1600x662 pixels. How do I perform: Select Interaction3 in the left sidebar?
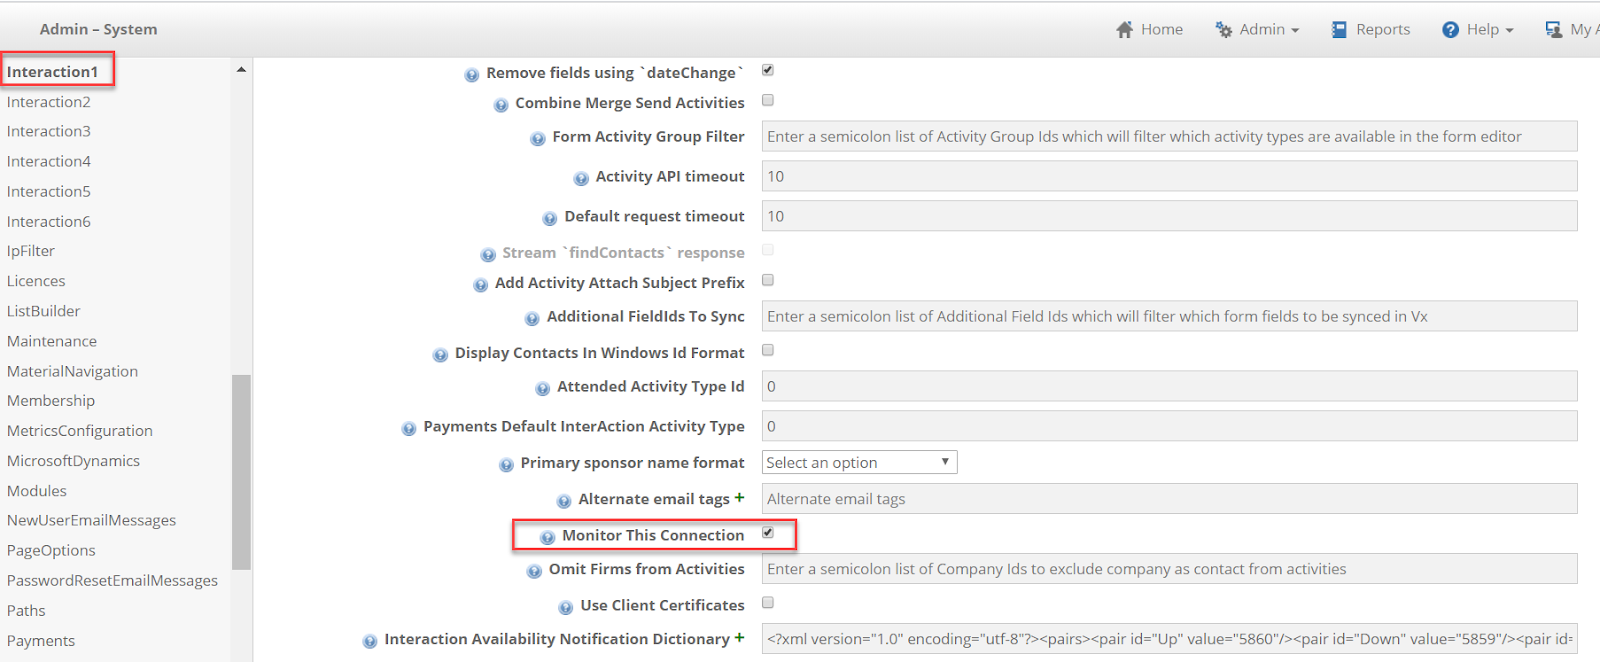pyautogui.click(x=49, y=131)
